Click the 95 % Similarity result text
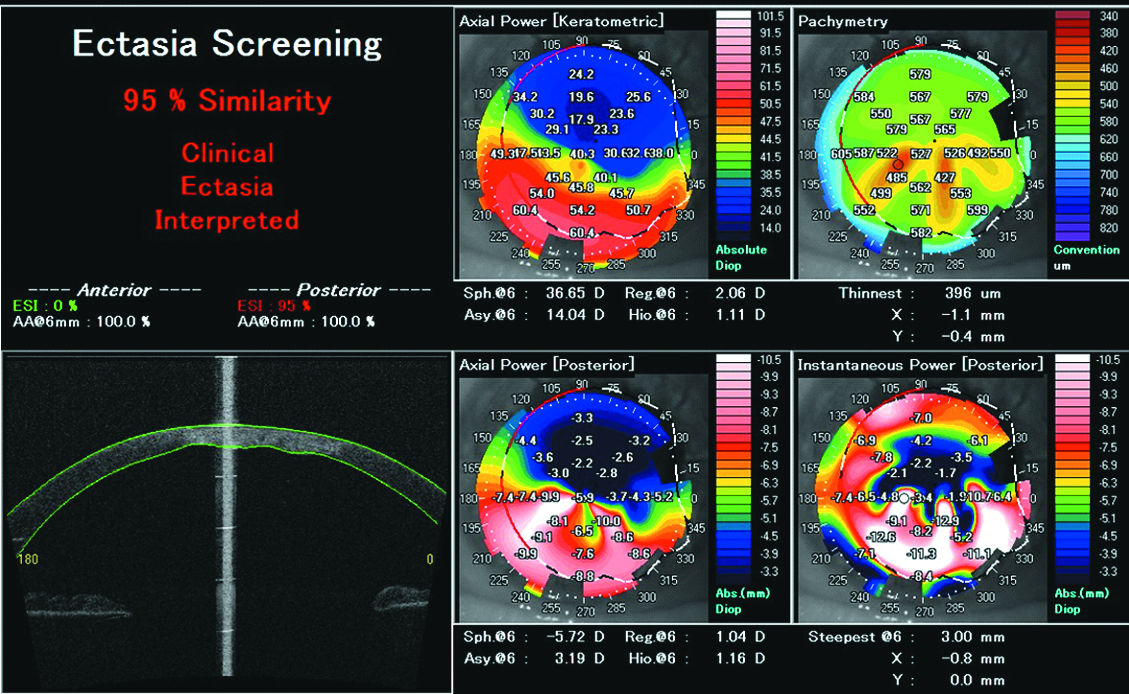The height and width of the screenshot is (694, 1129). (x=227, y=100)
